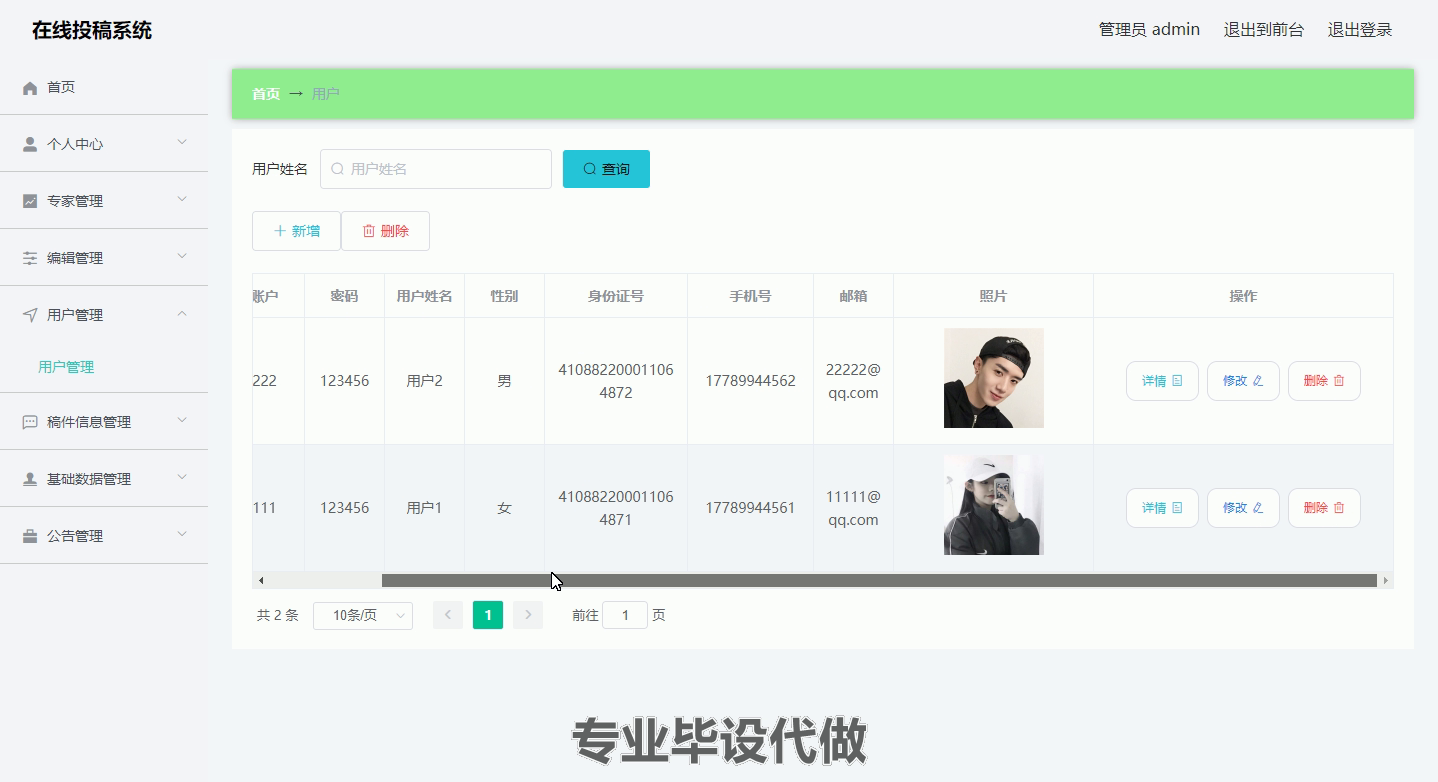The height and width of the screenshot is (782, 1438).
Task: Click the 身份证号 column header
Action: click(x=616, y=296)
